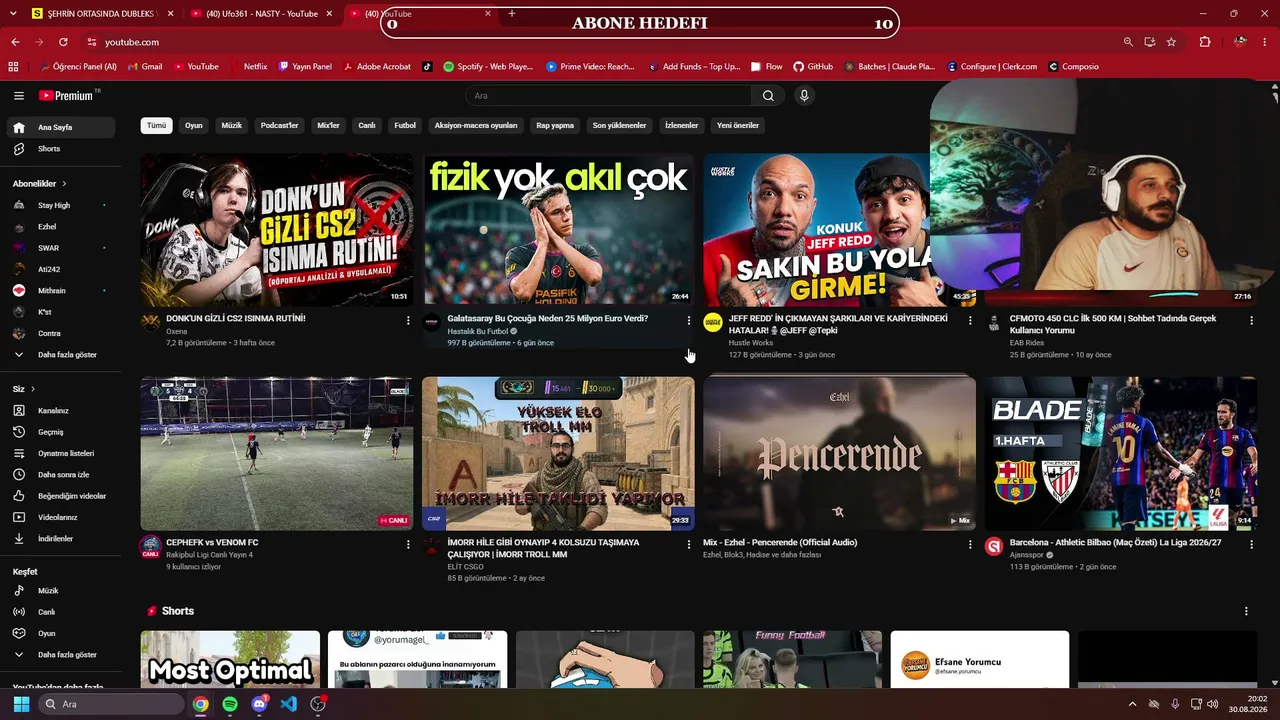Switch to the Ufo361 - NASTY browser tab

click(x=262, y=14)
